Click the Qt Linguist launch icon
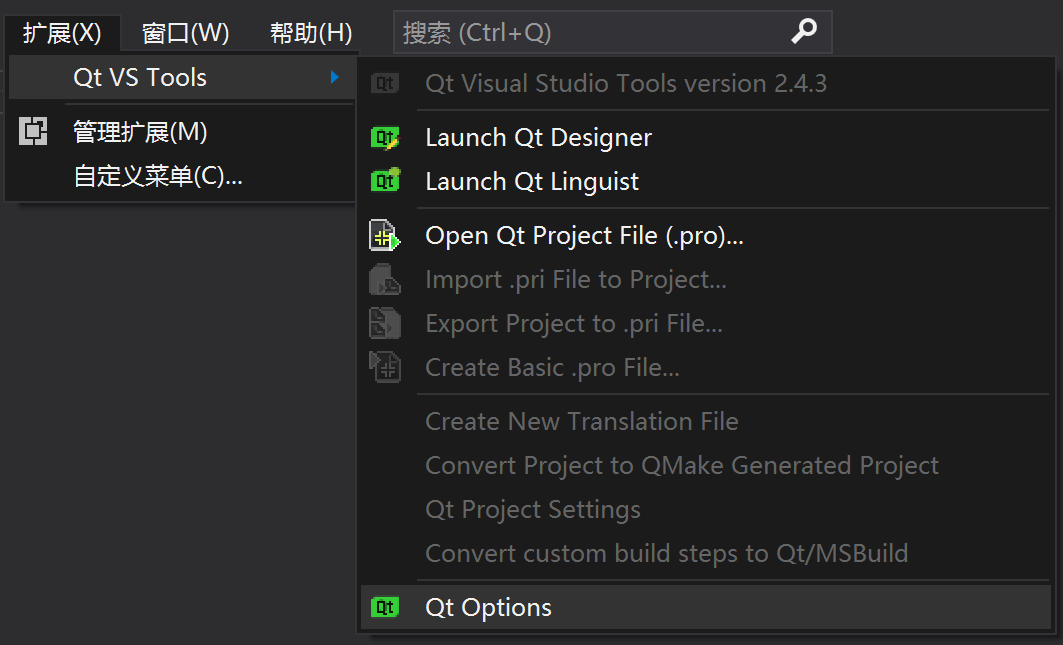 pos(385,181)
